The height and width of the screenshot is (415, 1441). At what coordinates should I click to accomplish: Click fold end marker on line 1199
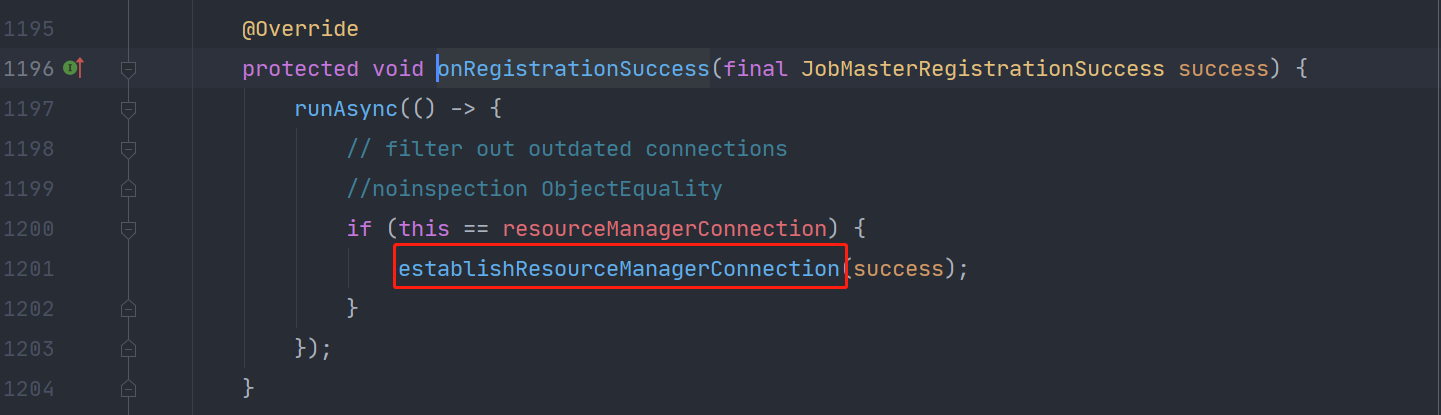coord(127,189)
